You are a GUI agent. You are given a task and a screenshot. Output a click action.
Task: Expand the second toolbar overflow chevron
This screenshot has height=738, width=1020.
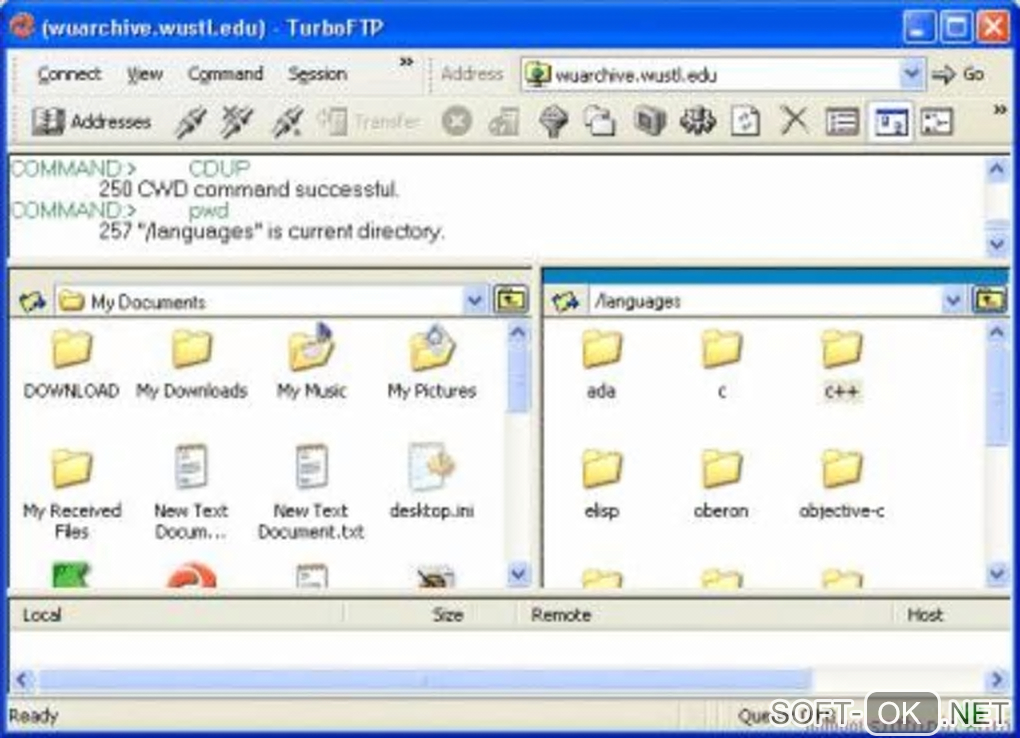(x=1000, y=109)
